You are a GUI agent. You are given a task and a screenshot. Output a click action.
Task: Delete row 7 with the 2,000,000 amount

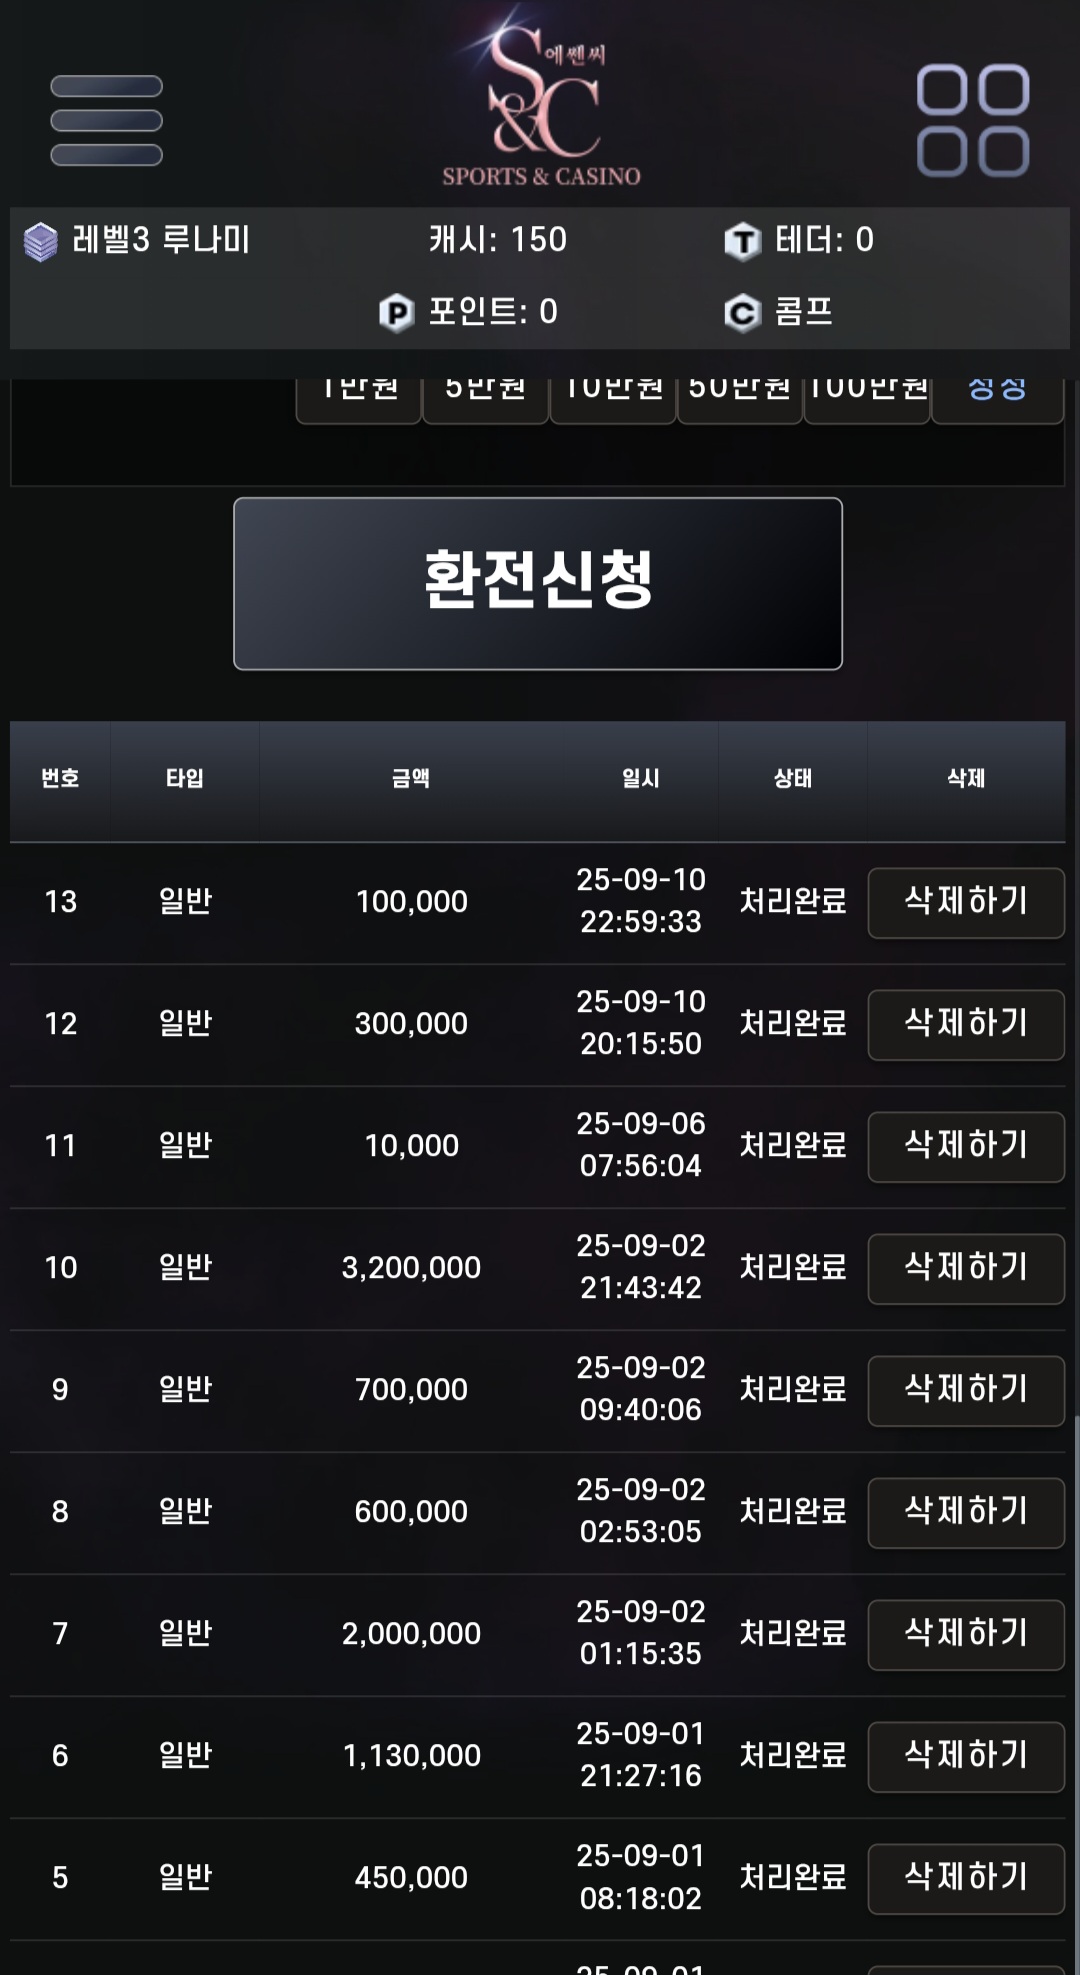tap(966, 1634)
